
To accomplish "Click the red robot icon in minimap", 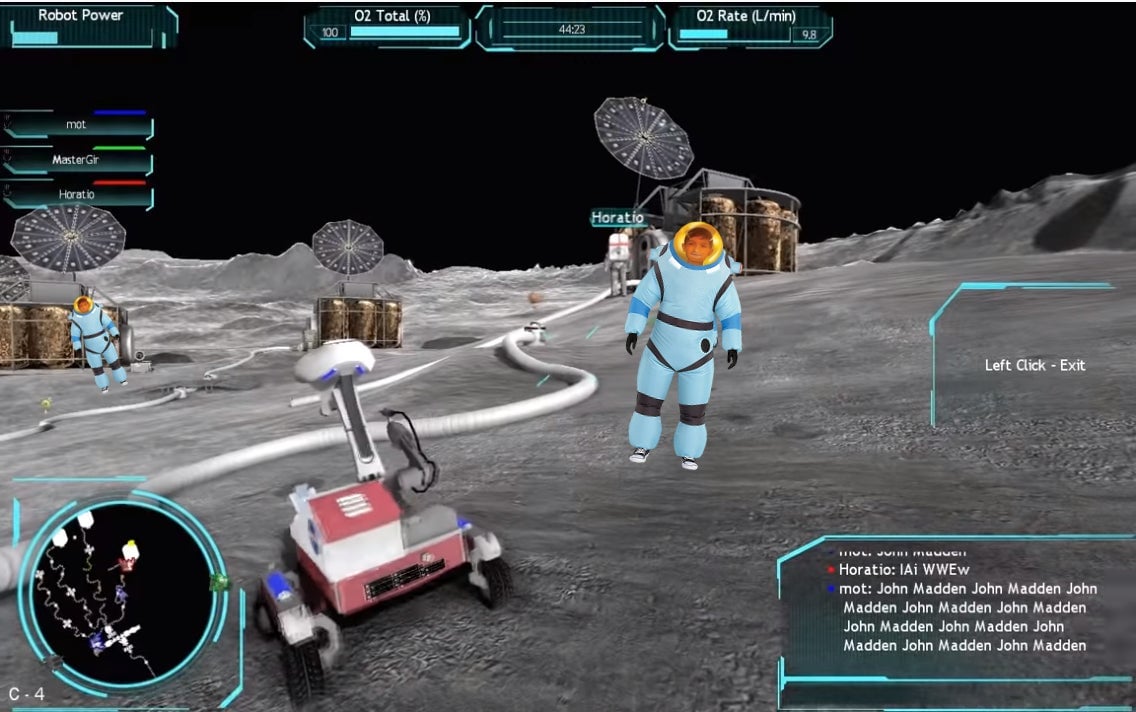I will coord(127,565).
